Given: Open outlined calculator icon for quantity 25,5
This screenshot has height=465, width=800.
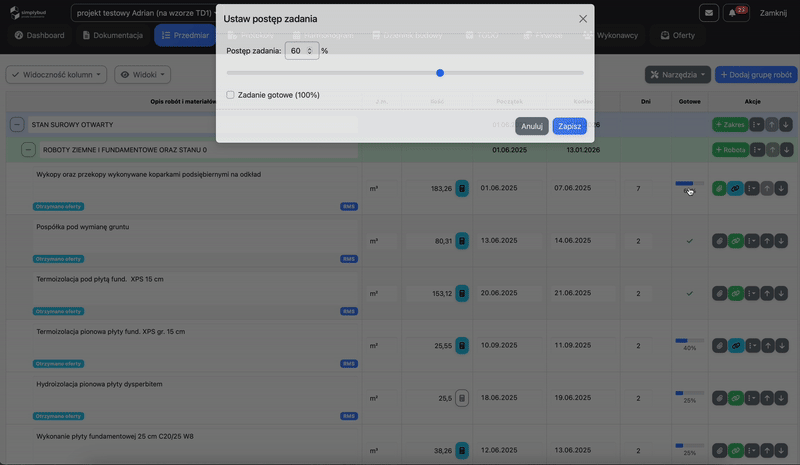Looking at the screenshot, I should 462,398.
